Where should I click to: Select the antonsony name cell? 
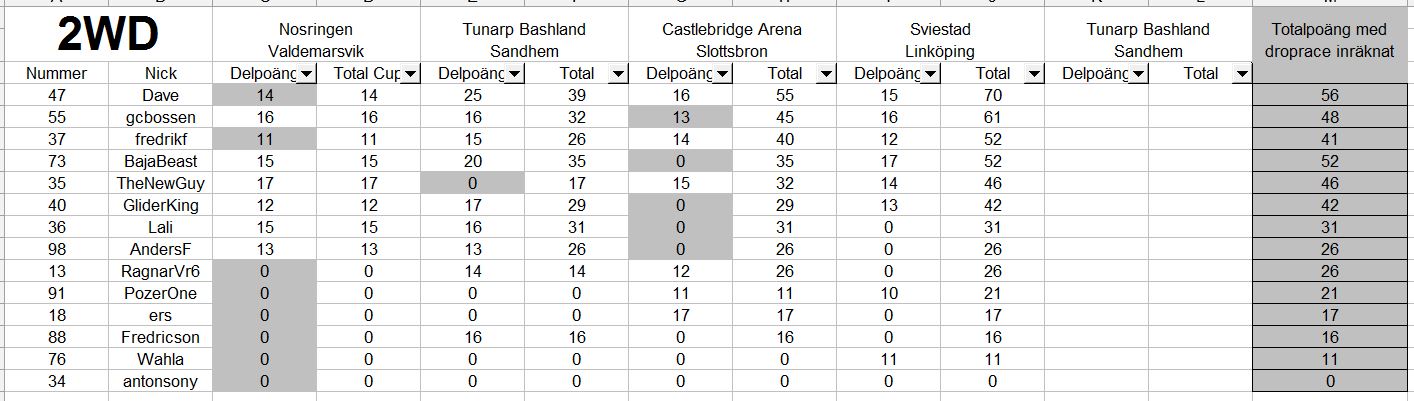click(x=161, y=382)
